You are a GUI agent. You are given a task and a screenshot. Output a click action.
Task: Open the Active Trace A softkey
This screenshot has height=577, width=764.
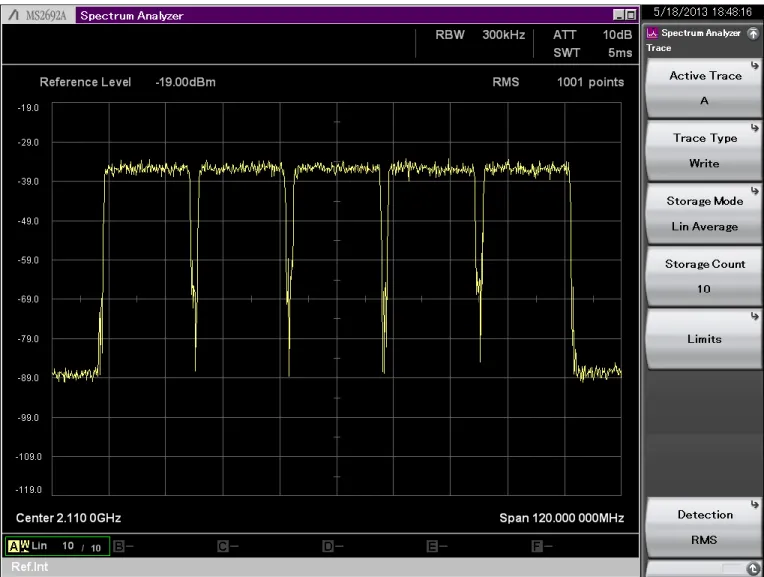(704, 88)
